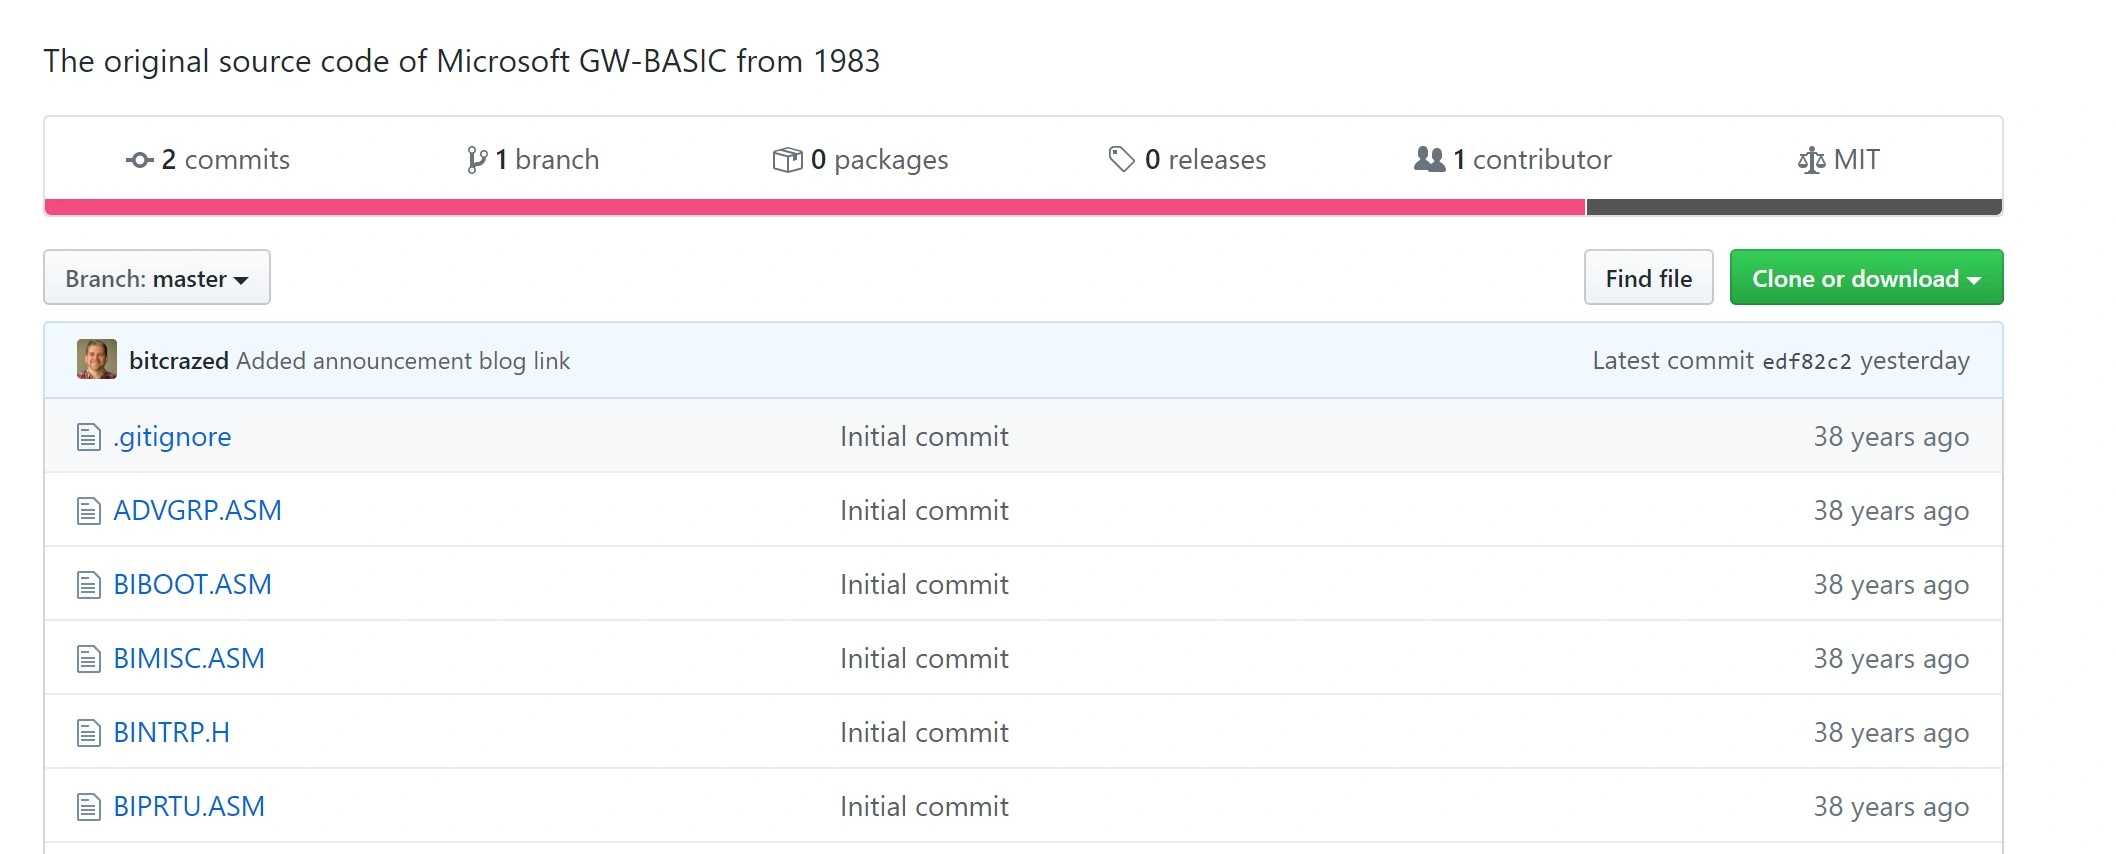The image size is (2116, 854).
Task: Open the 0 packages link
Action: pyautogui.click(x=861, y=159)
